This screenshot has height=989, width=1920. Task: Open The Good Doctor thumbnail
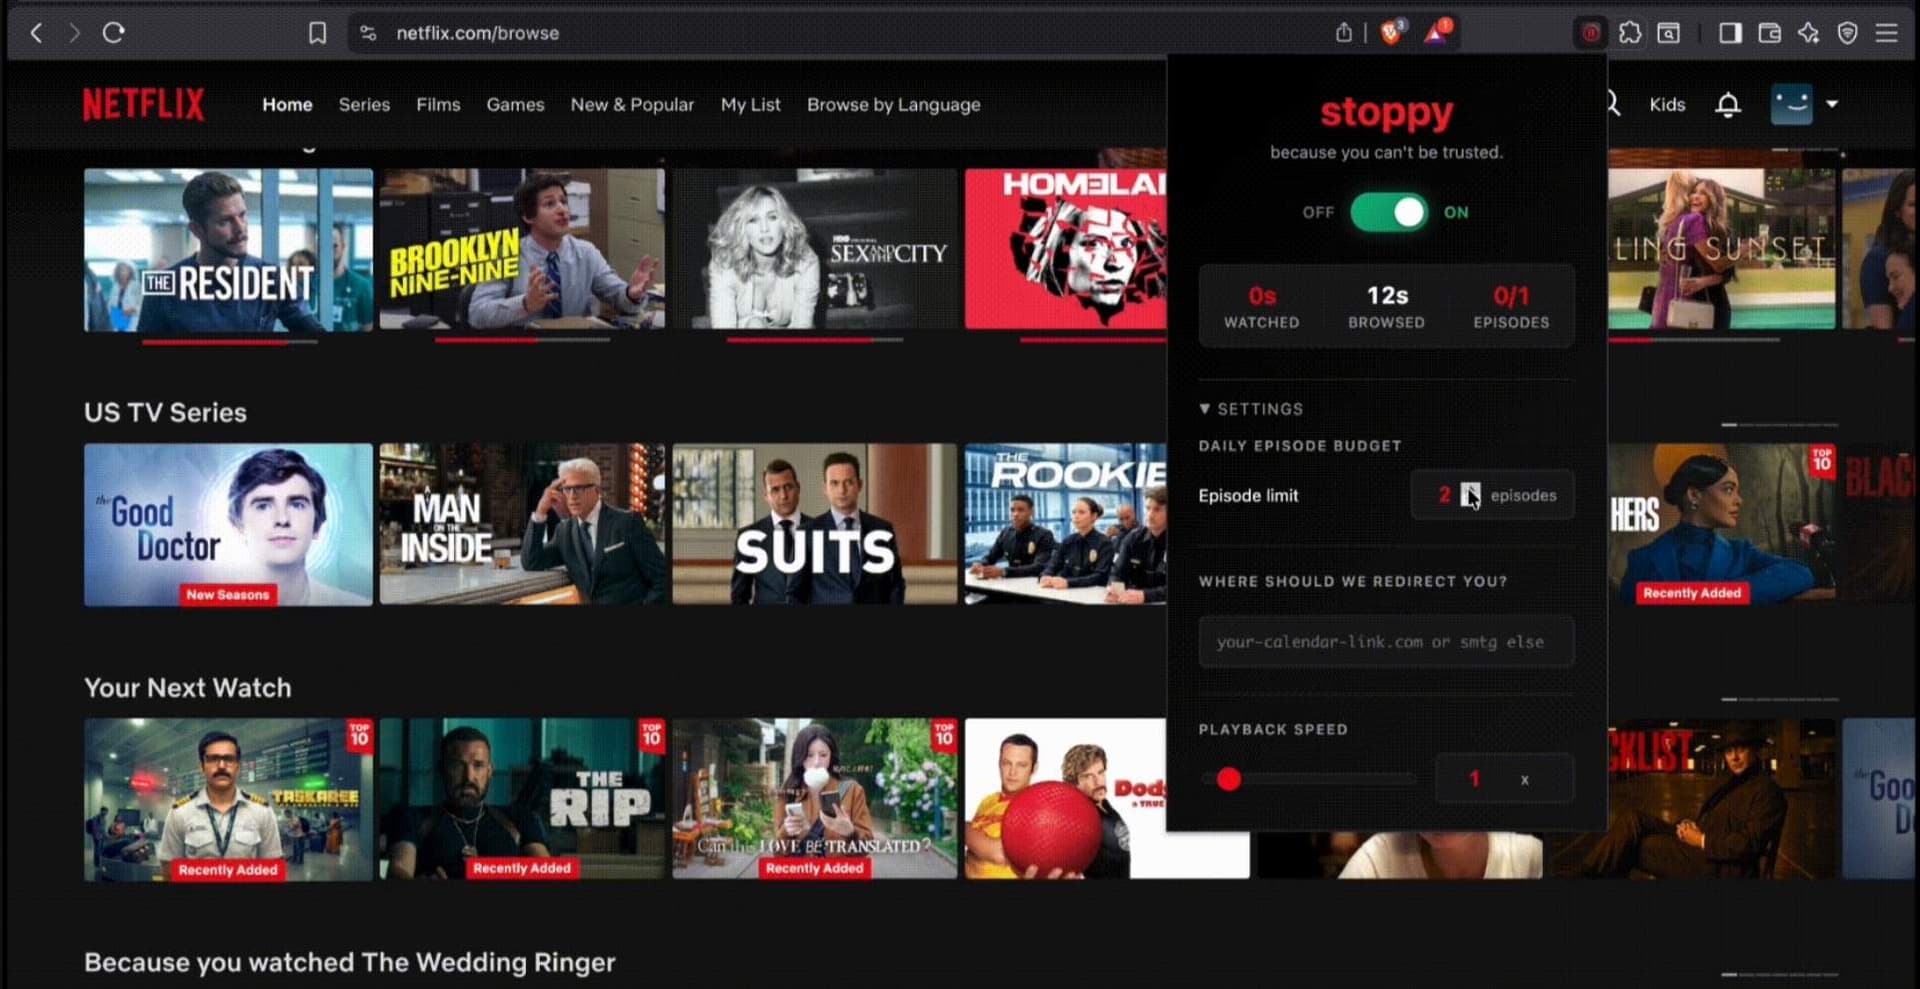[228, 524]
